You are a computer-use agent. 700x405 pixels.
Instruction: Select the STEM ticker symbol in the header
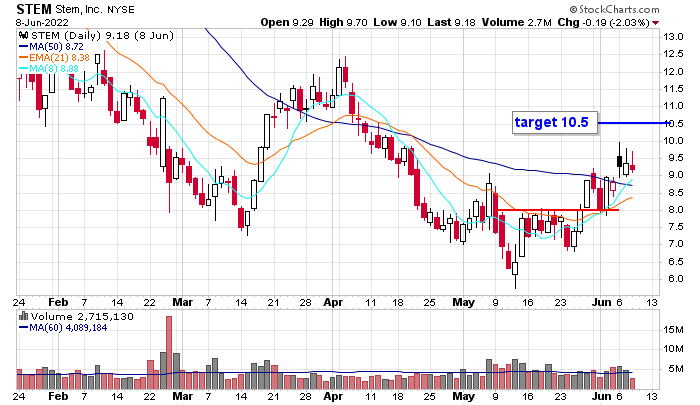pyautogui.click(x=33, y=9)
